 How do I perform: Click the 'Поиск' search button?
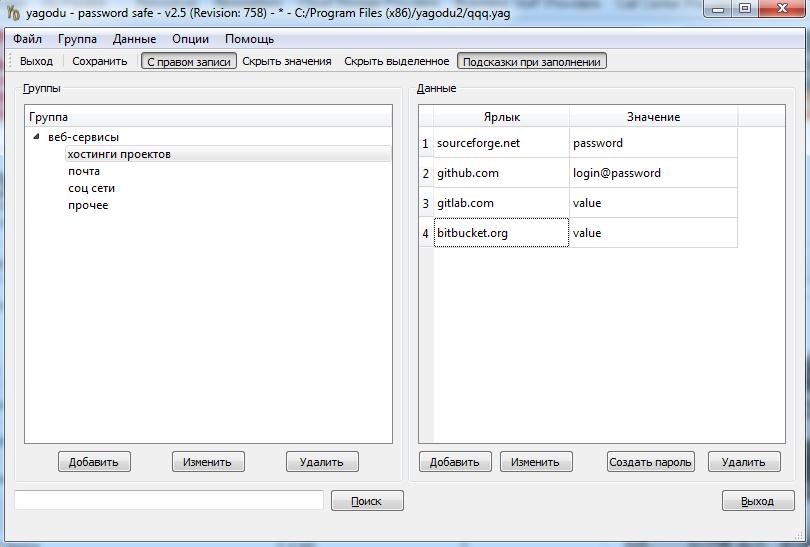(367, 501)
